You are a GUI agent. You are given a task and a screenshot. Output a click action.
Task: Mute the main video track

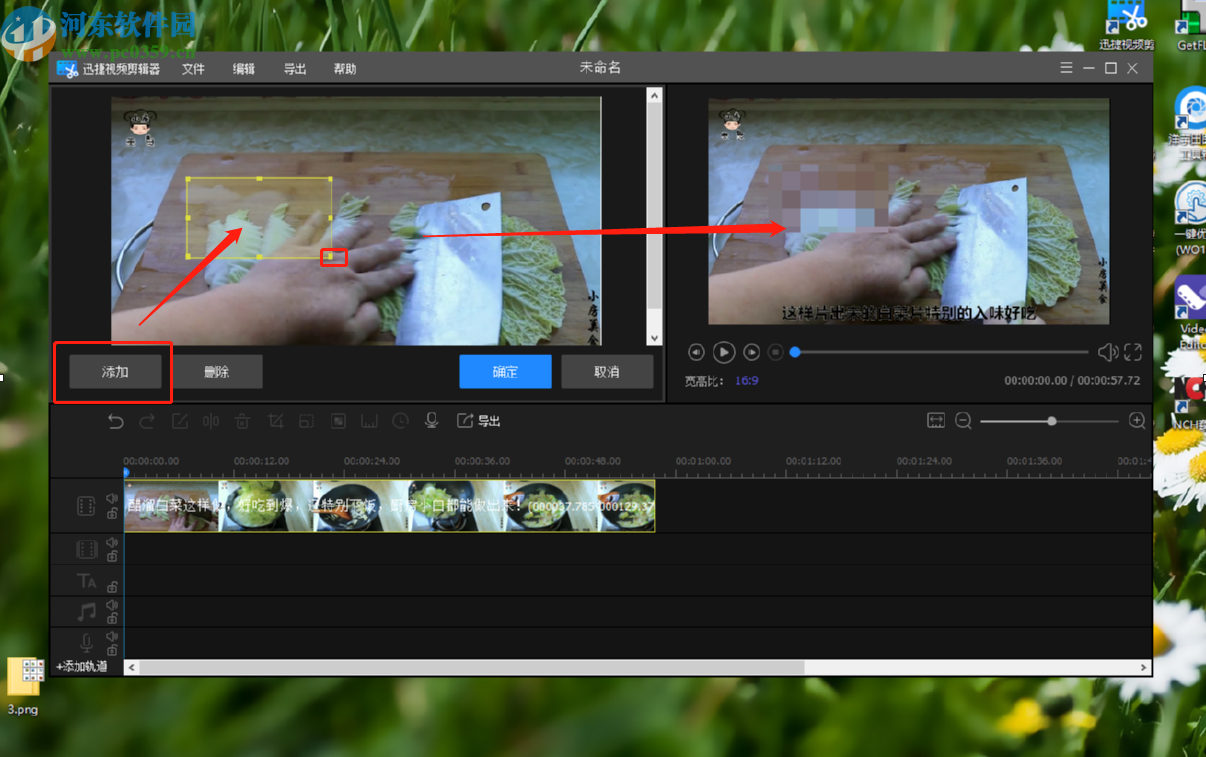point(112,499)
